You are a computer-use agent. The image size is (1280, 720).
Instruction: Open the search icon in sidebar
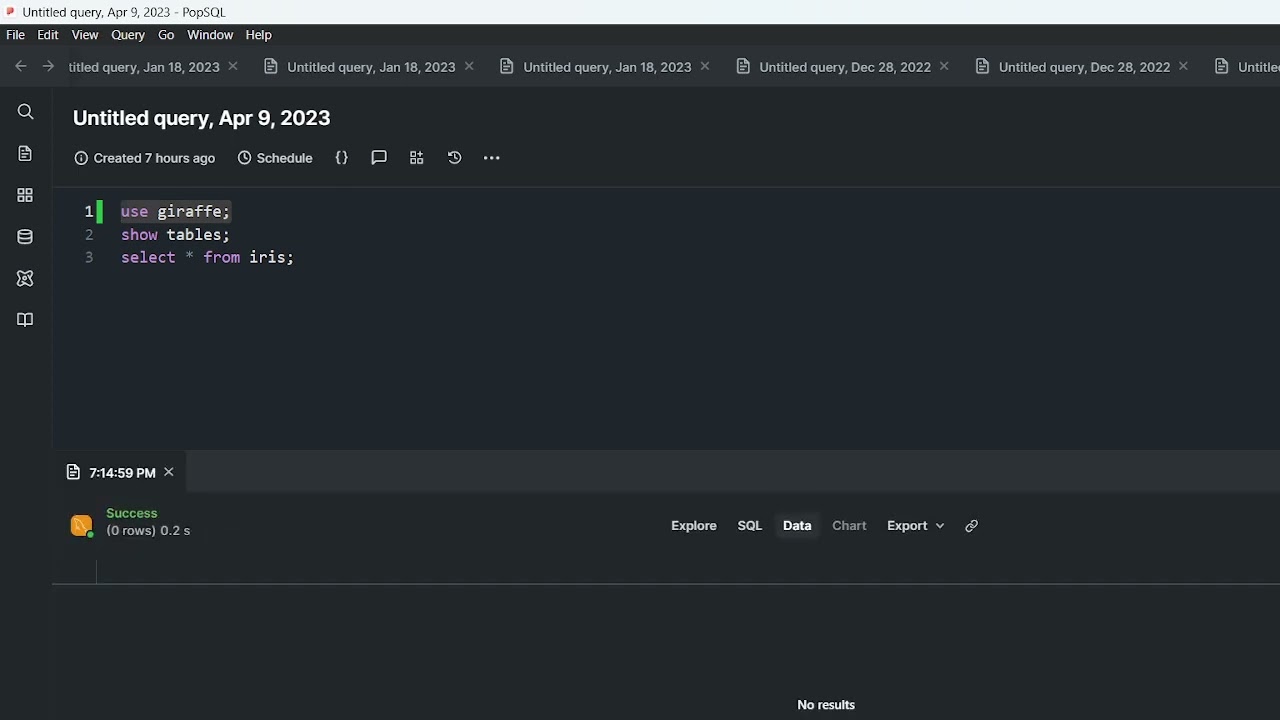[x=26, y=112]
